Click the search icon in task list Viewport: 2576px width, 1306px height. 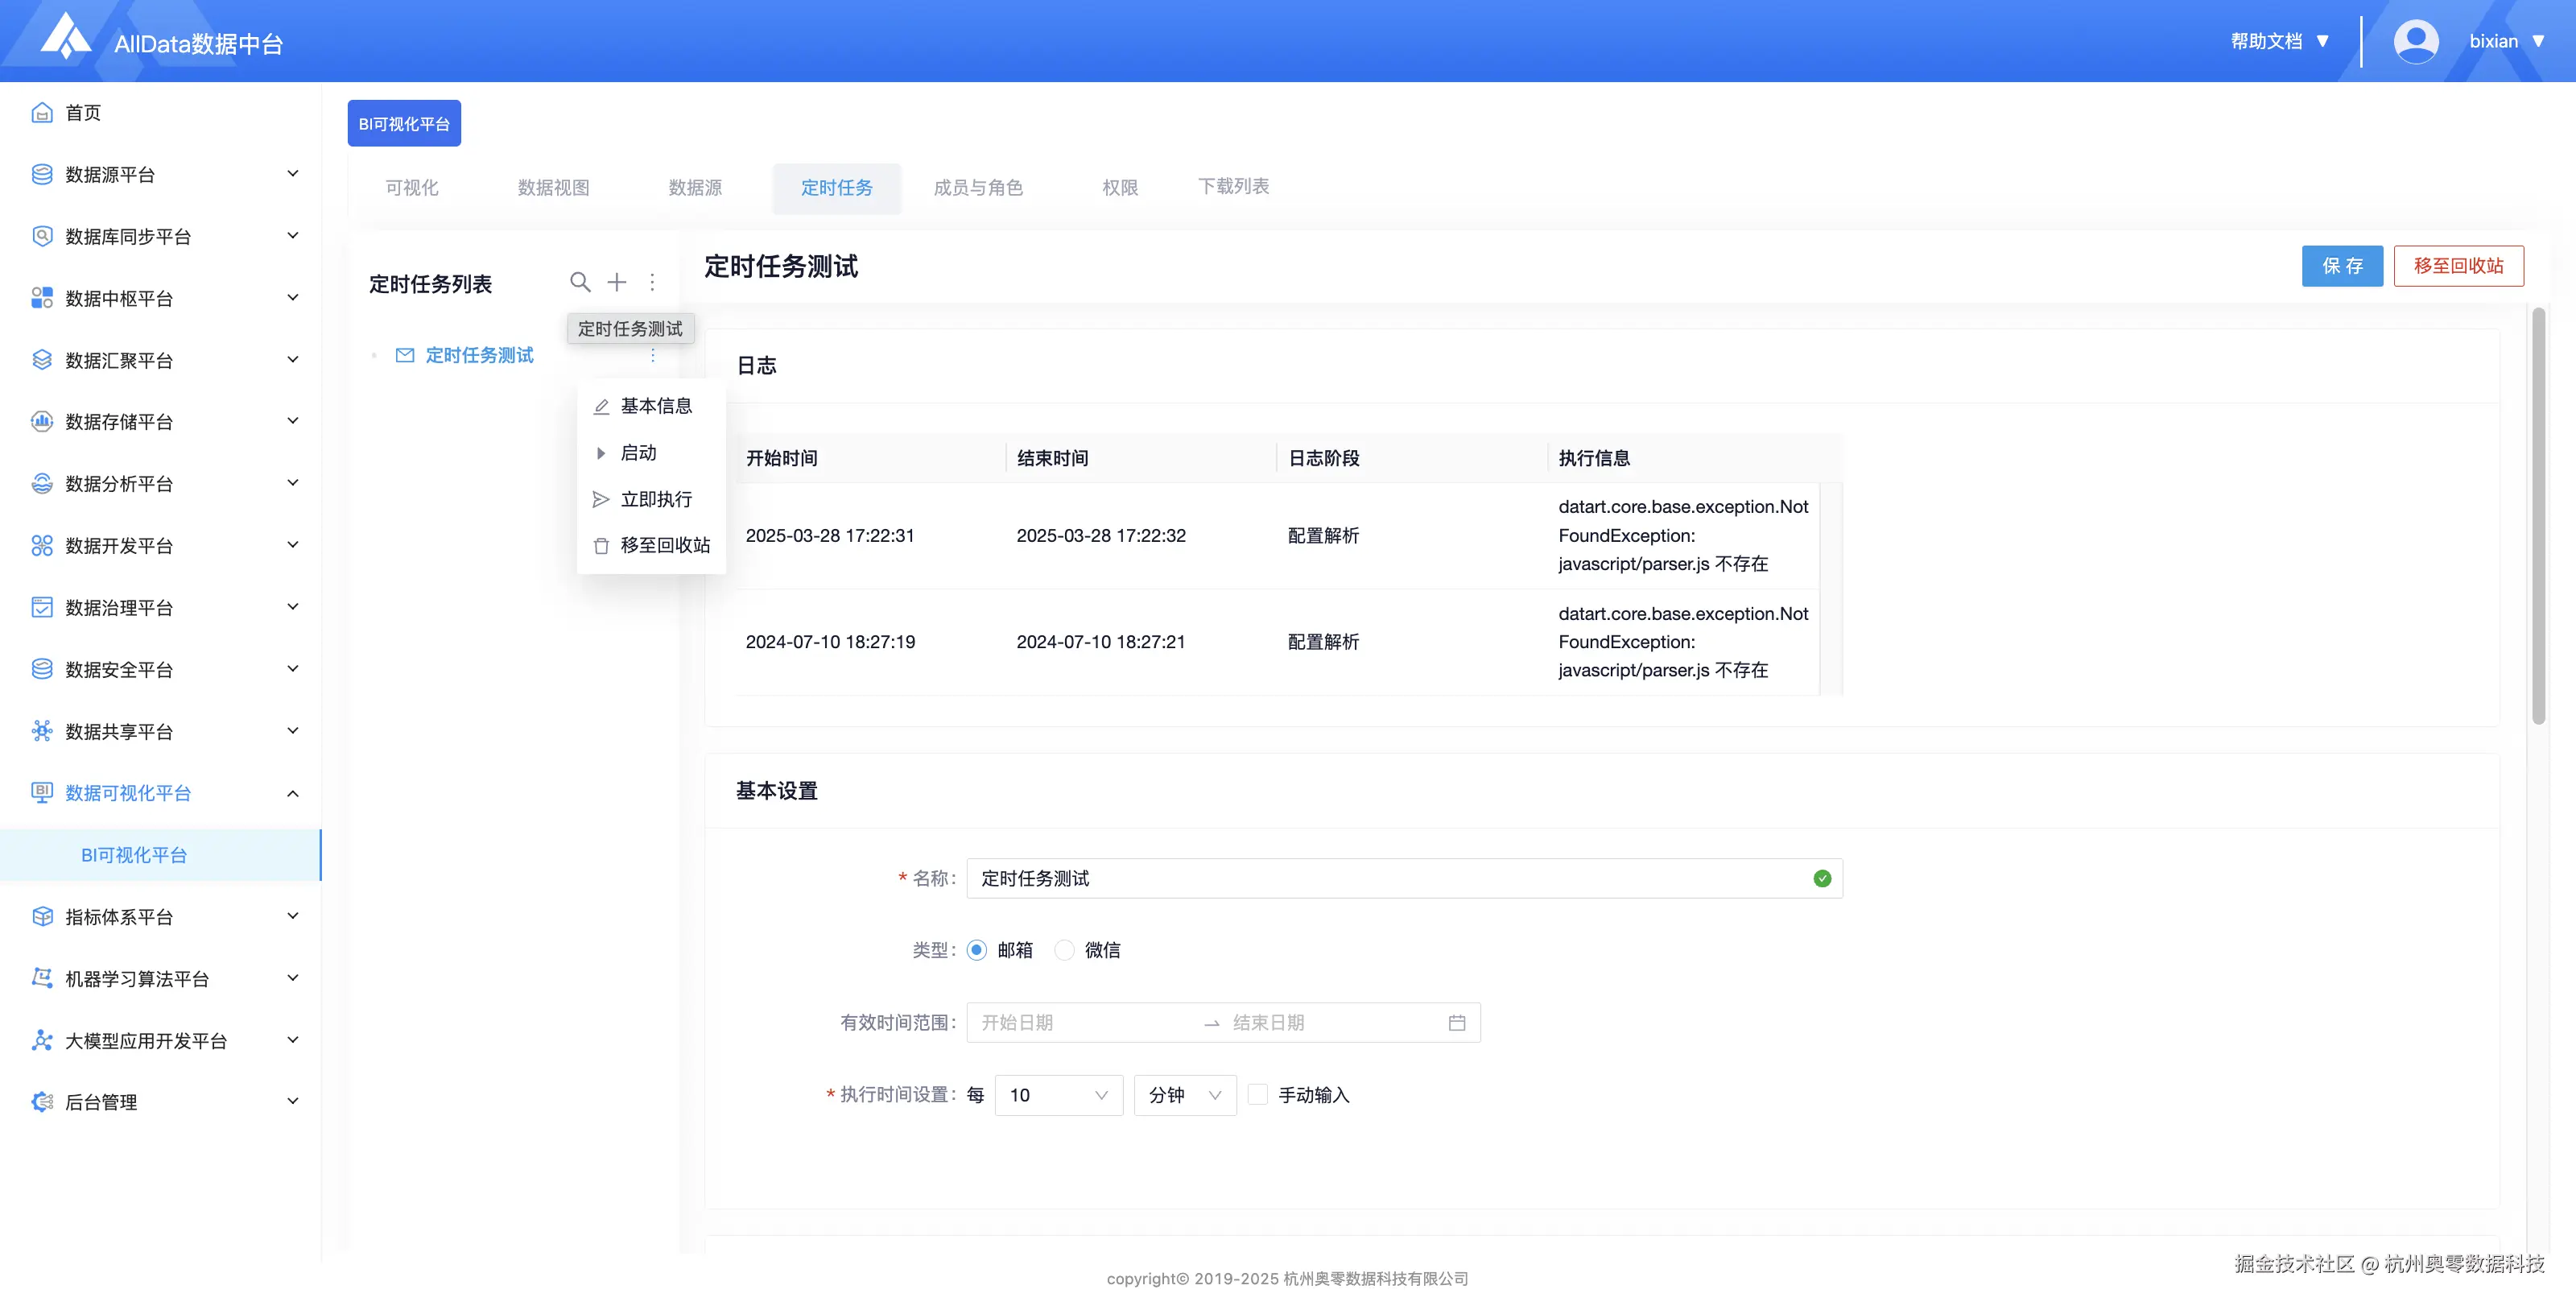click(580, 282)
